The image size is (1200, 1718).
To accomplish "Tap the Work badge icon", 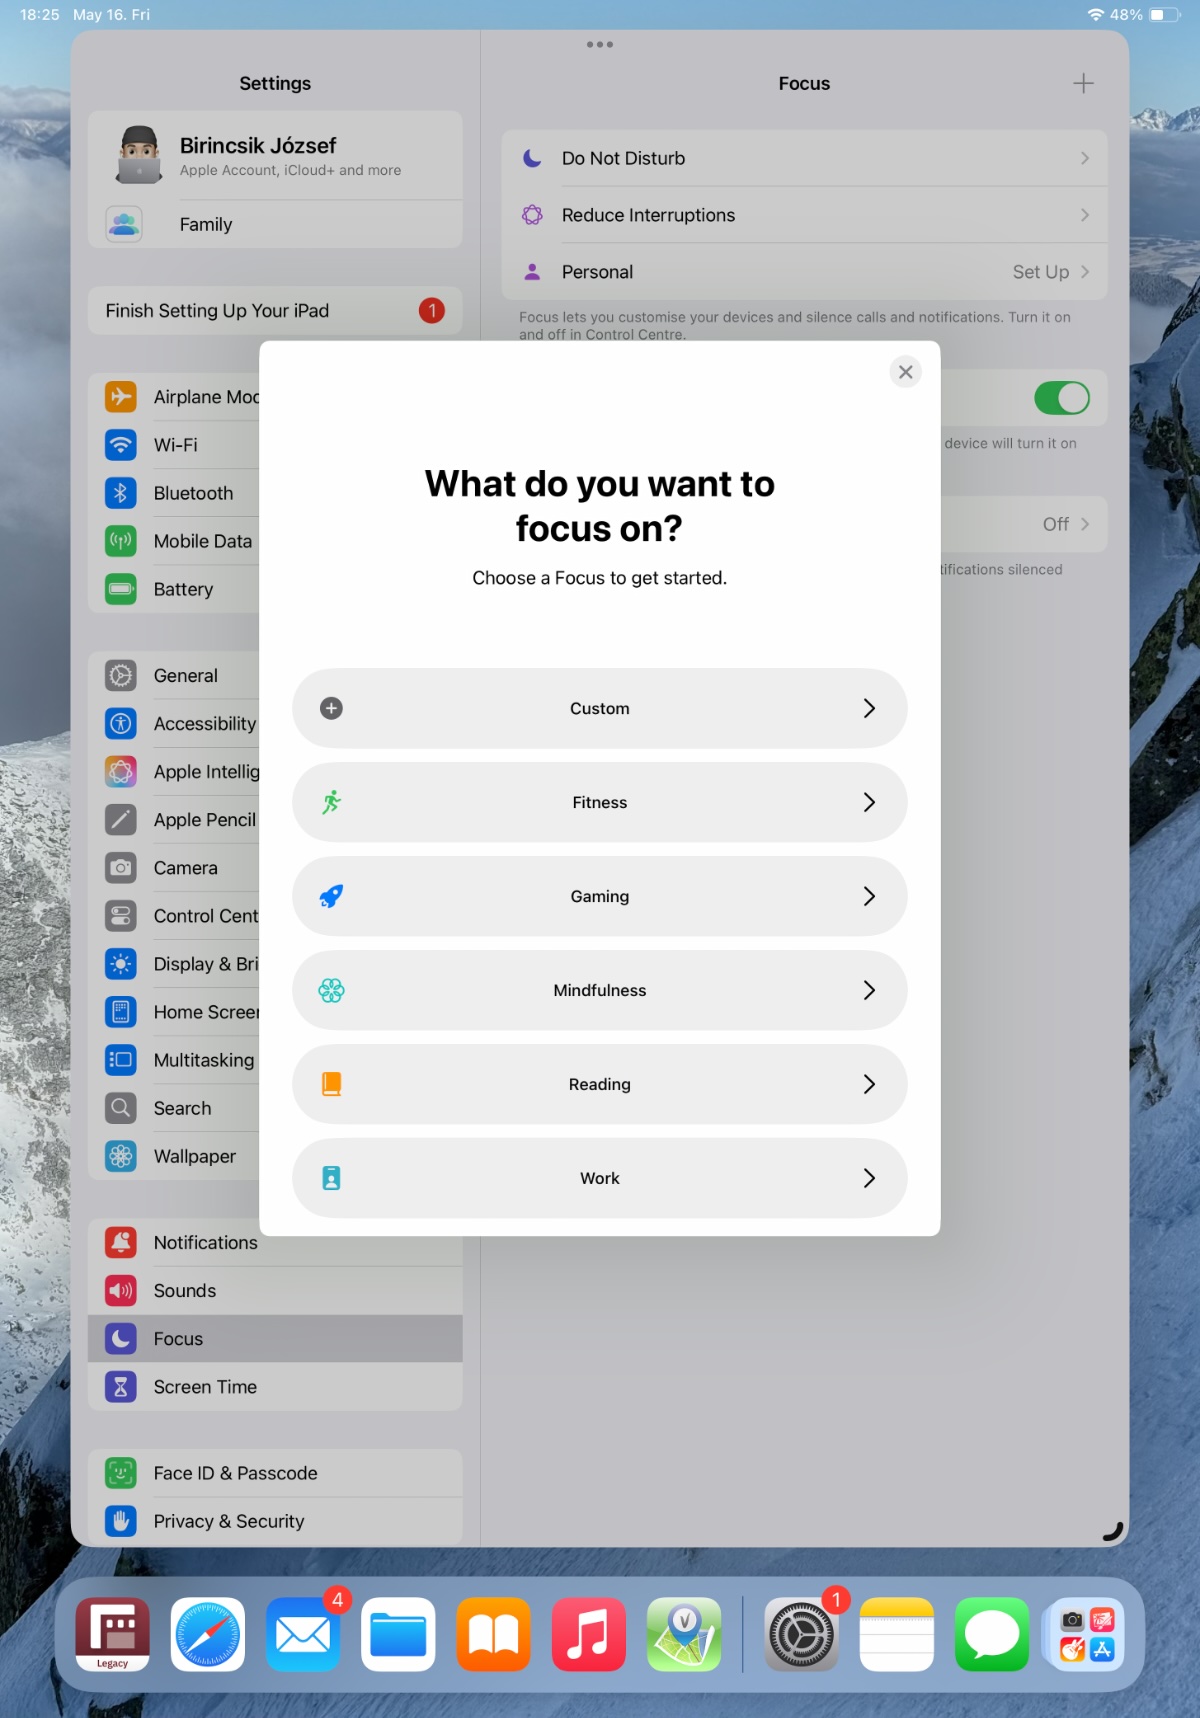I will 331,1178.
